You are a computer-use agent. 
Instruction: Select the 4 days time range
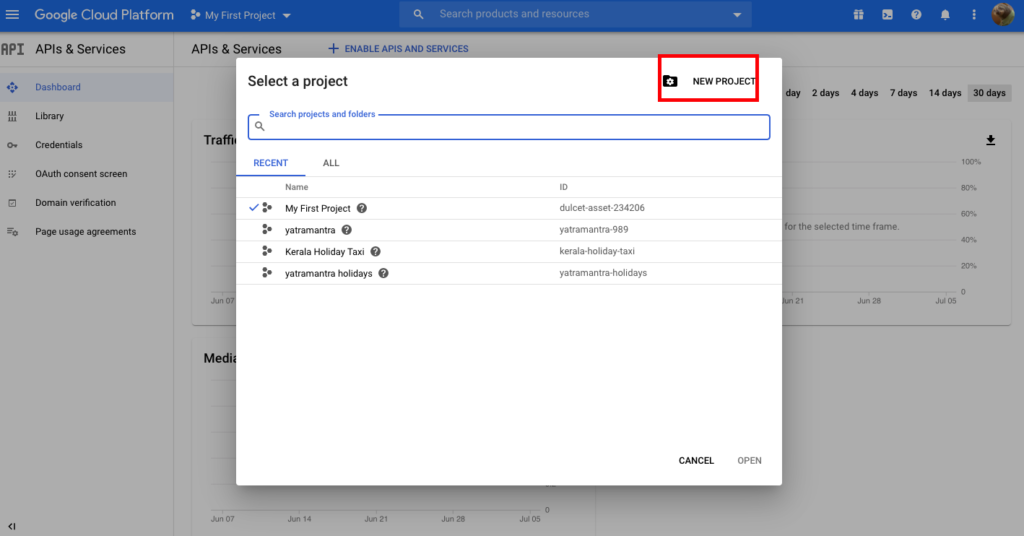tap(864, 93)
